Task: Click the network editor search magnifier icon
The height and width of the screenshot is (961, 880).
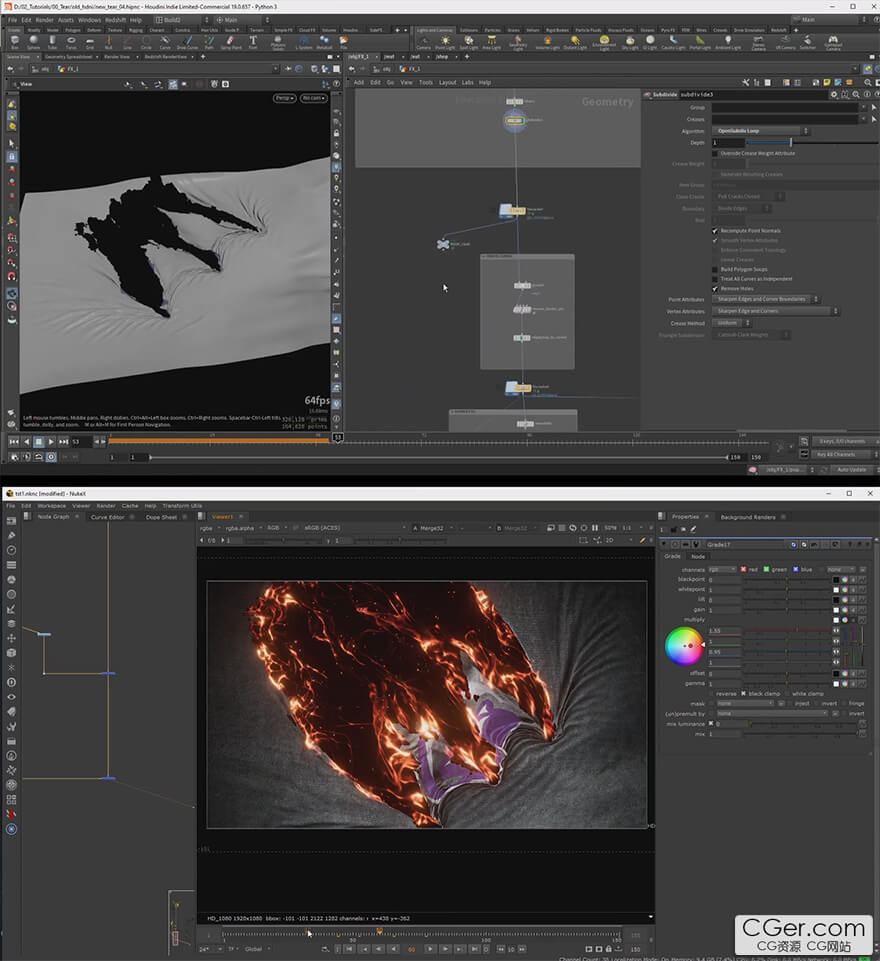Action: (868, 82)
